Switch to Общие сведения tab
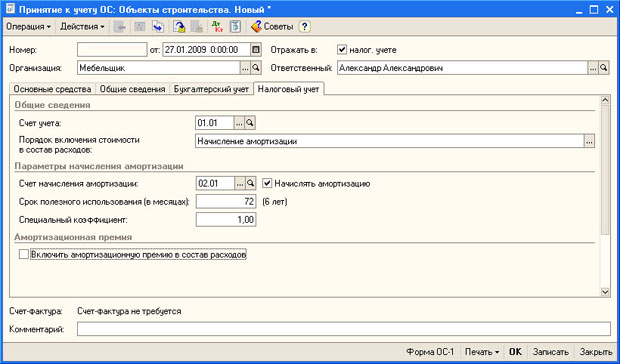The width and height of the screenshot is (620, 364). pyautogui.click(x=132, y=89)
